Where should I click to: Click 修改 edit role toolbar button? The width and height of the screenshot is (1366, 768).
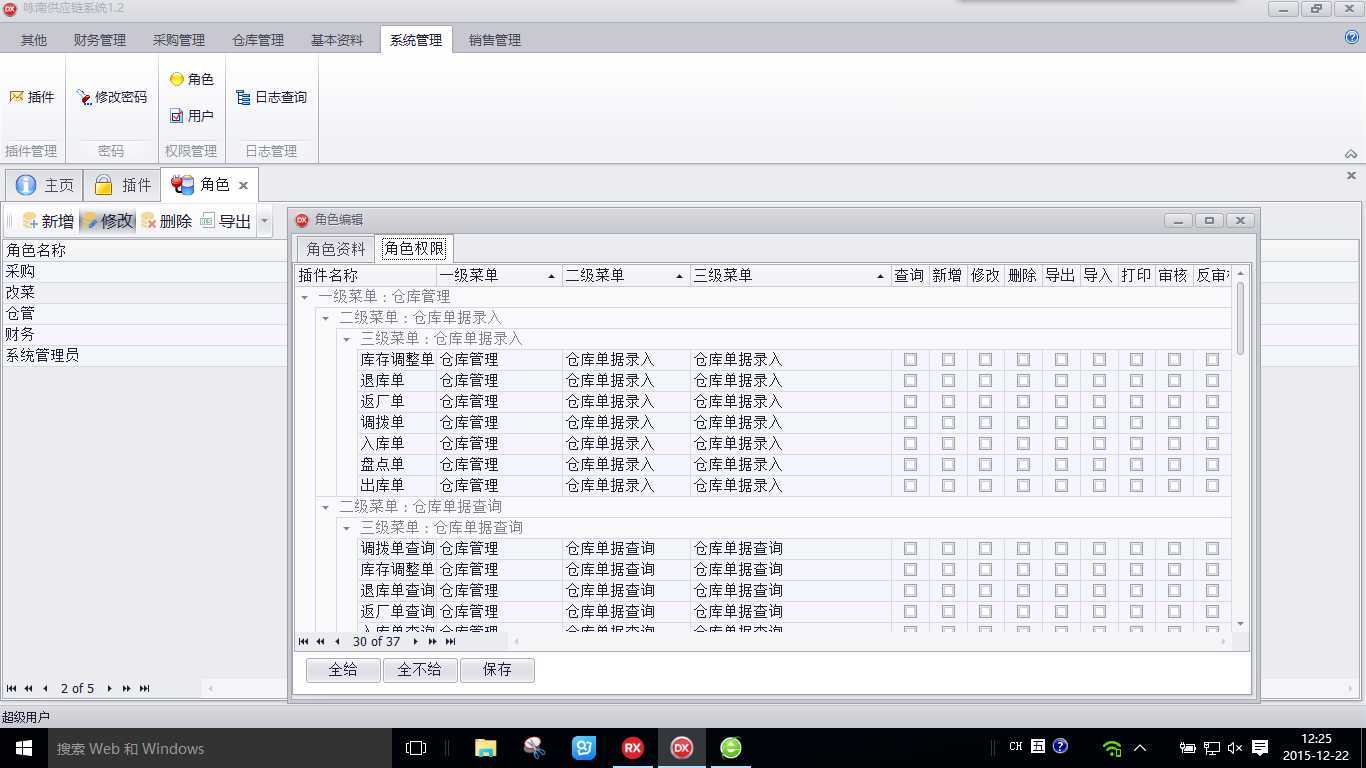tap(108, 221)
